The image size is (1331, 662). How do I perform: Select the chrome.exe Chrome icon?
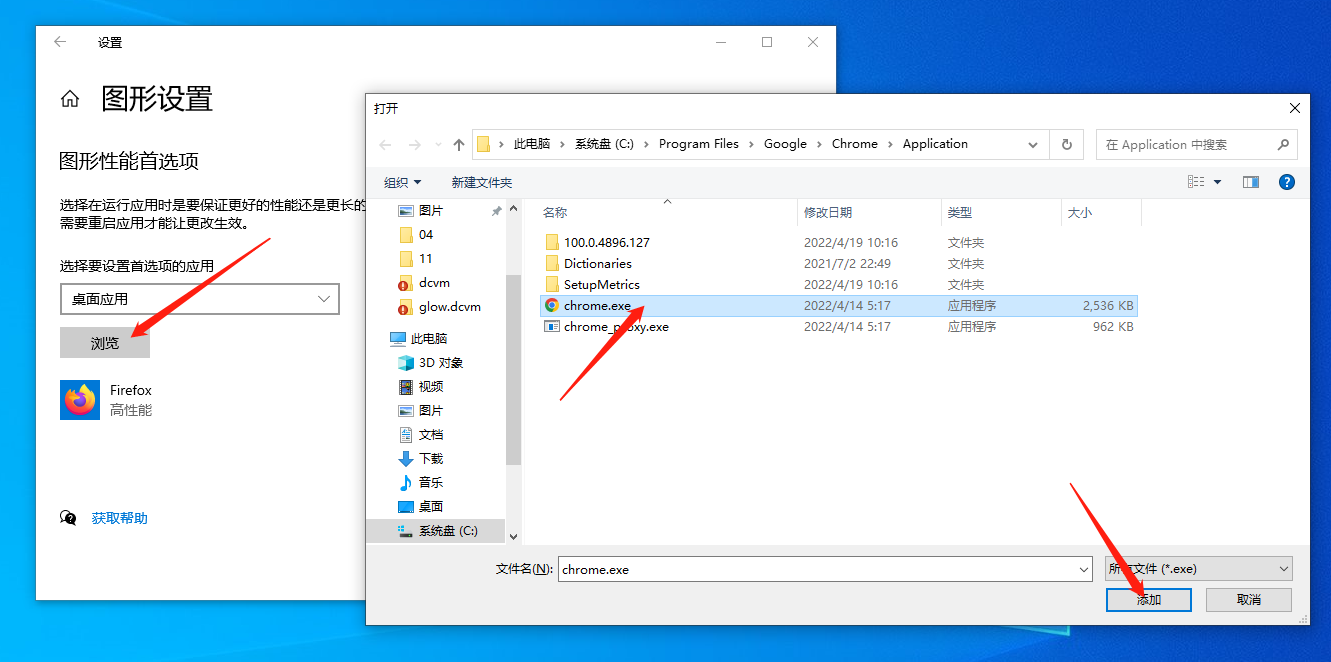tap(552, 306)
